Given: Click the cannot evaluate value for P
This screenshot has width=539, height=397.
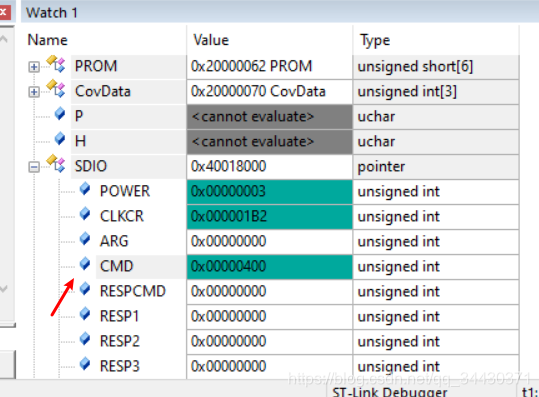Looking at the screenshot, I should 270,117.
